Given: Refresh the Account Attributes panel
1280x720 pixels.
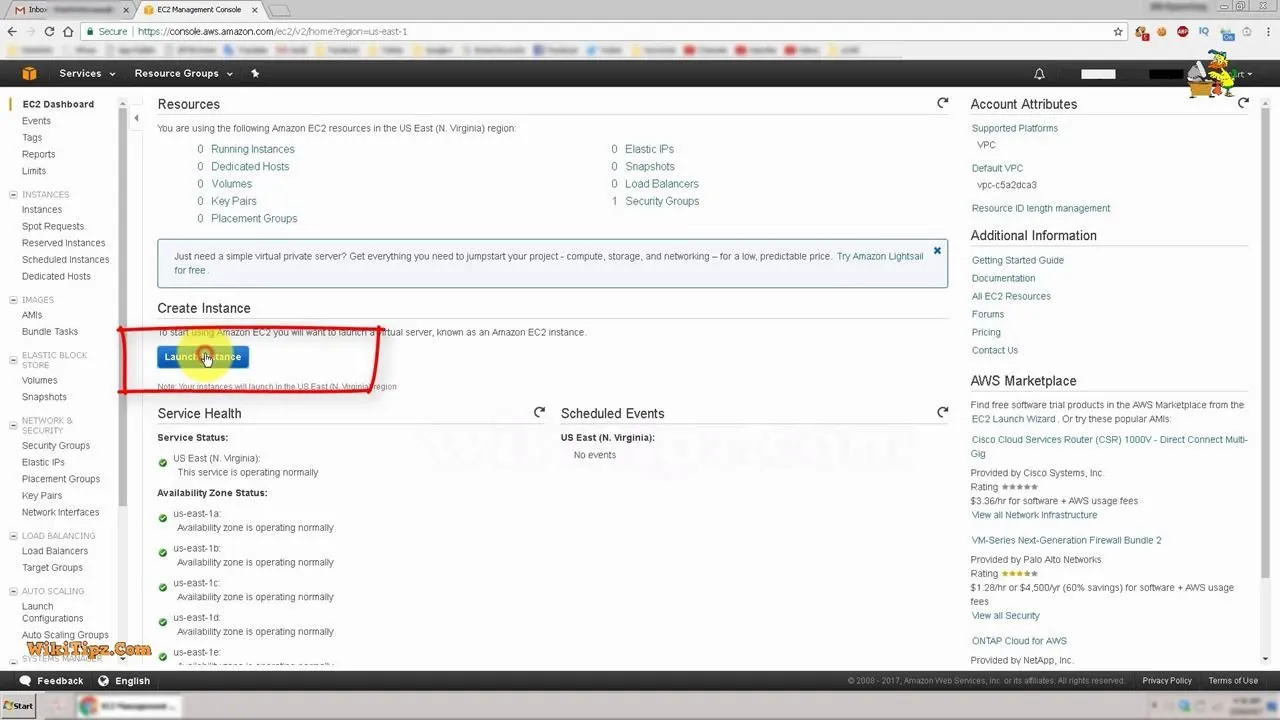Looking at the screenshot, I should (x=1243, y=103).
